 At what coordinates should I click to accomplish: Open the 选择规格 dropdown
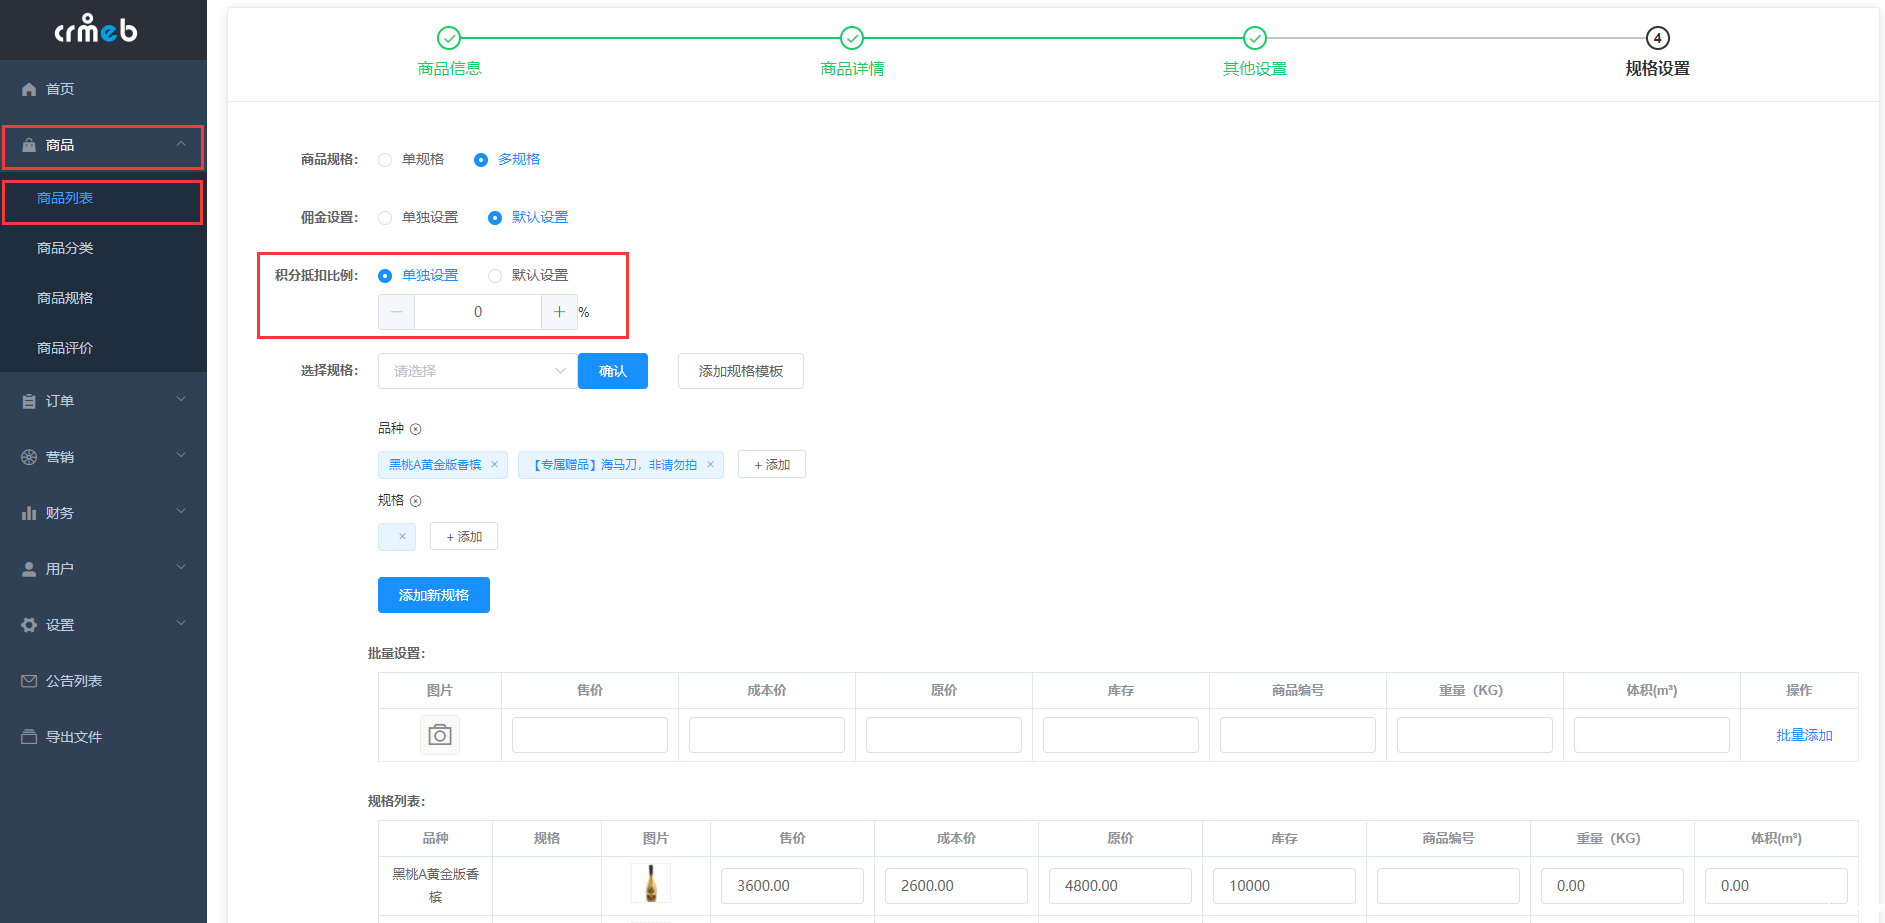(x=477, y=371)
